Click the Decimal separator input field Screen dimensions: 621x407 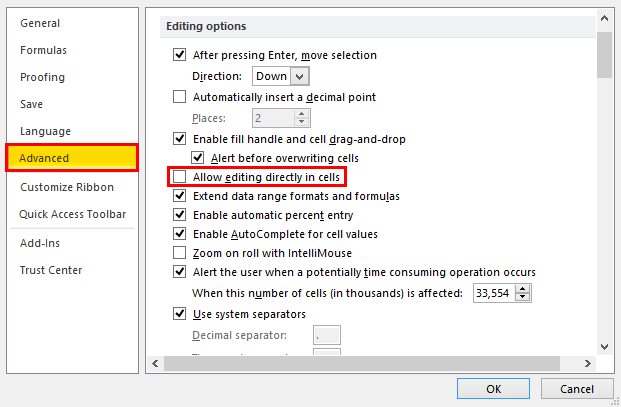[x=327, y=335]
